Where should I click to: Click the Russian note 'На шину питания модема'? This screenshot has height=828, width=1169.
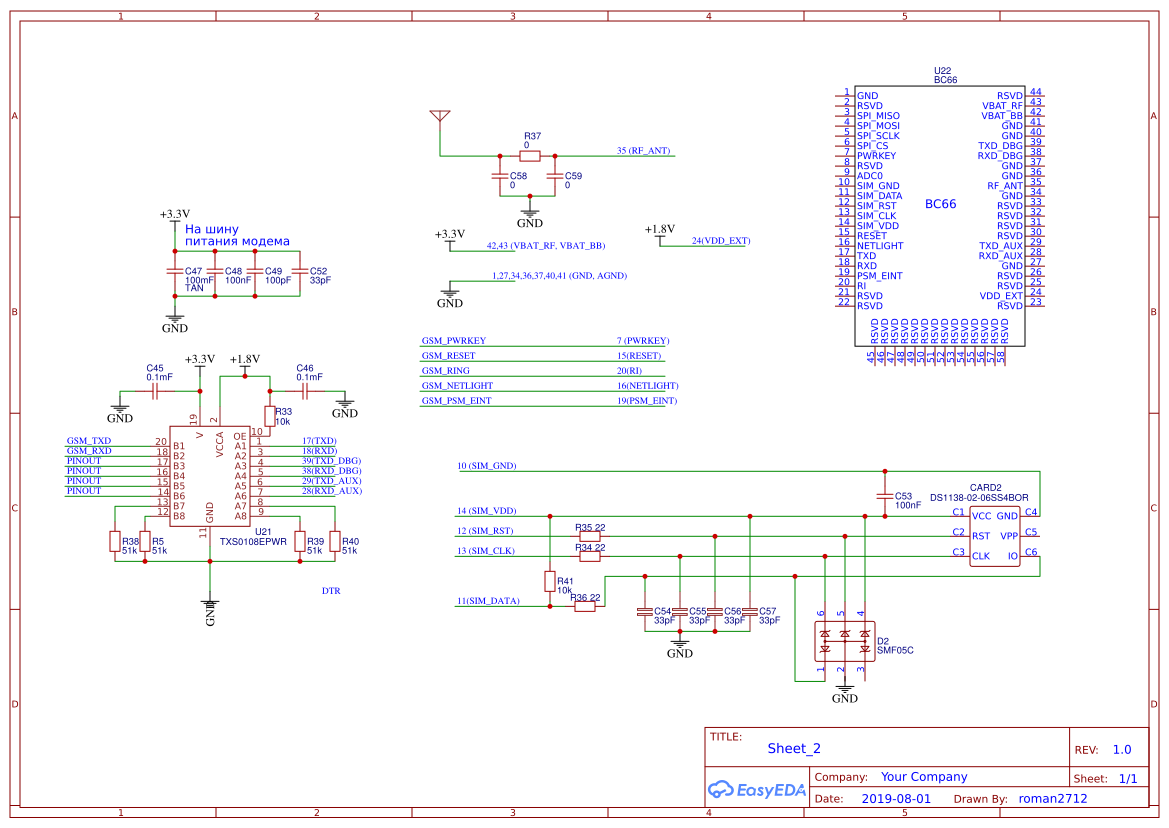(x=237, y=236)
